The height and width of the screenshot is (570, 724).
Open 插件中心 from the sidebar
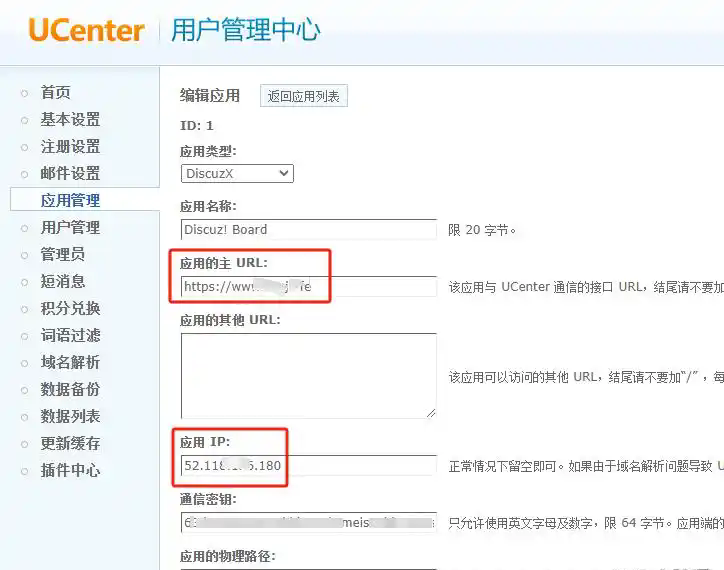pyautogui.click(x=70, y=471)
